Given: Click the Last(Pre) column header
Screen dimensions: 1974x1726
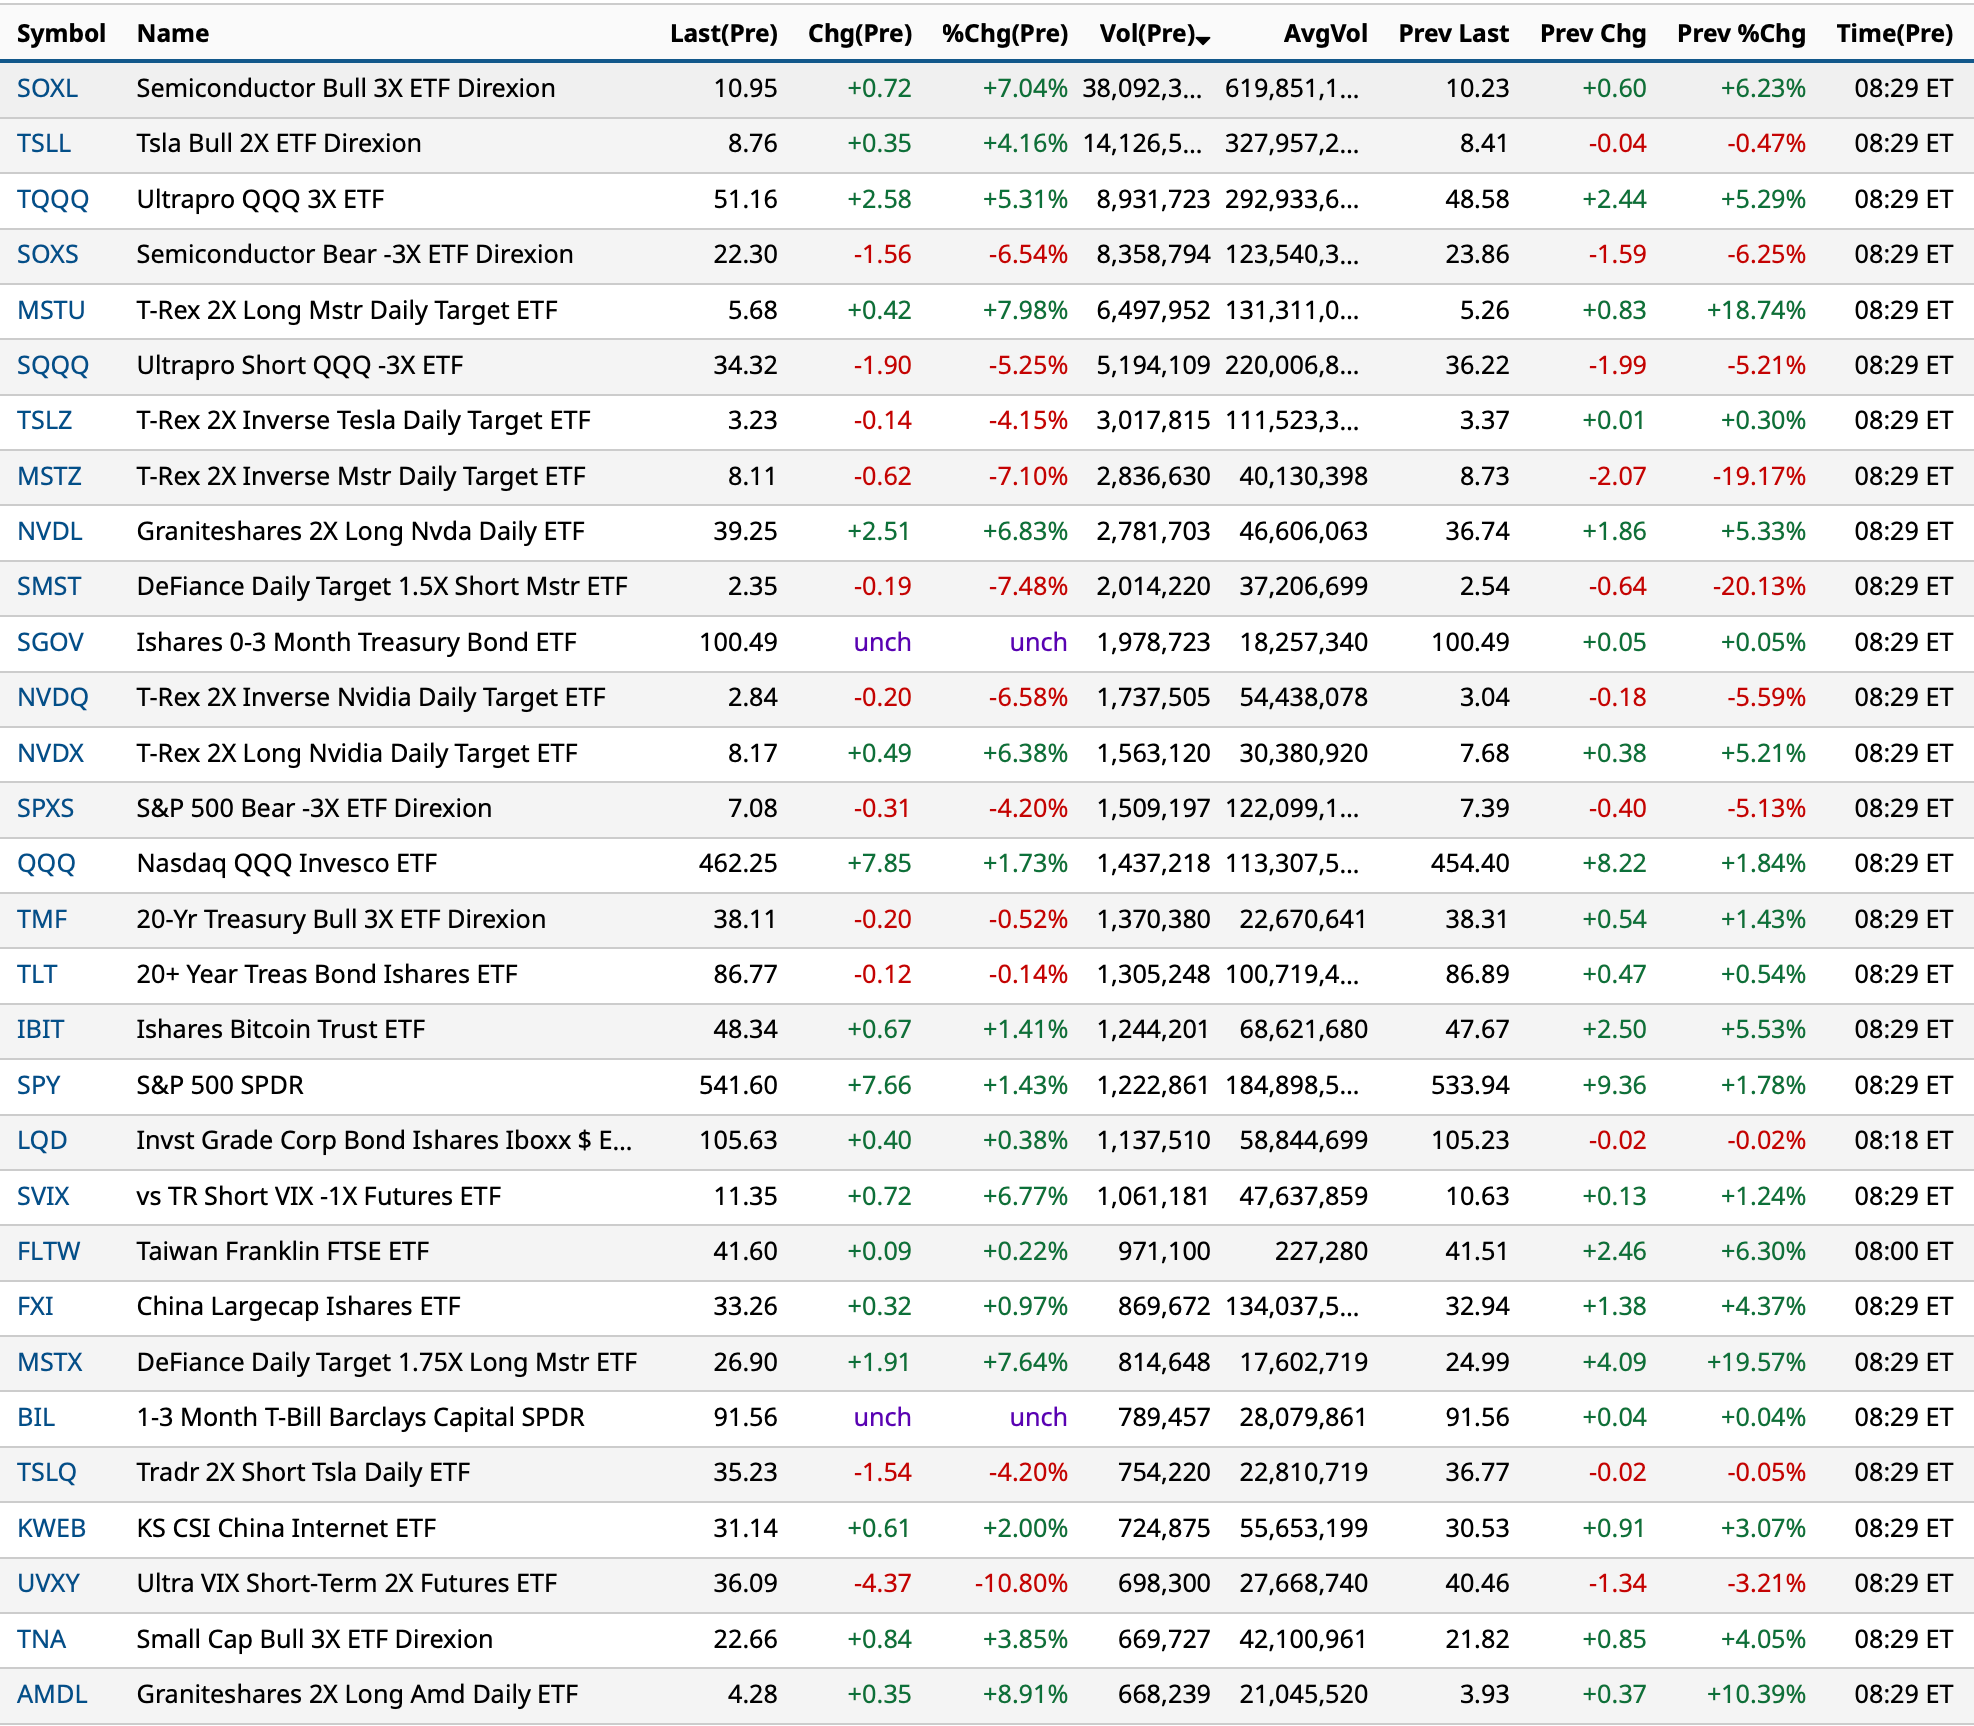Looking at the screenshot, I should point(723,34).
